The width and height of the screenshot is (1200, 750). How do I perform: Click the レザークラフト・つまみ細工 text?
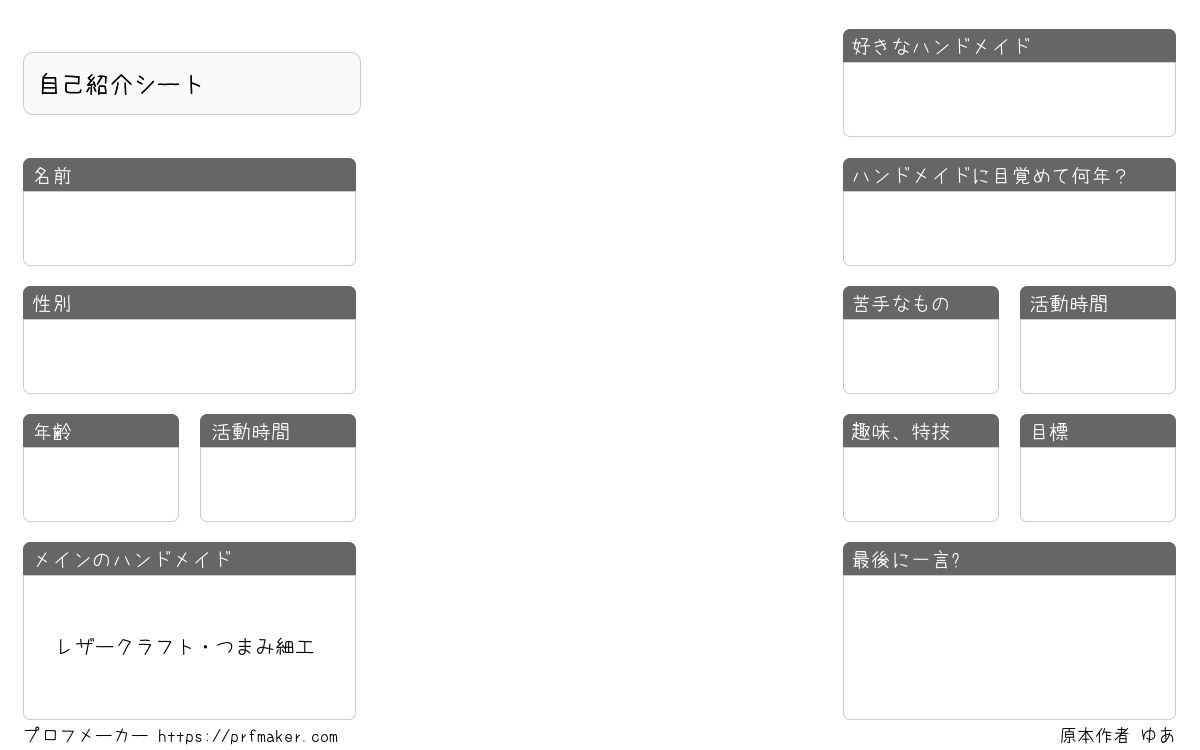186,647
